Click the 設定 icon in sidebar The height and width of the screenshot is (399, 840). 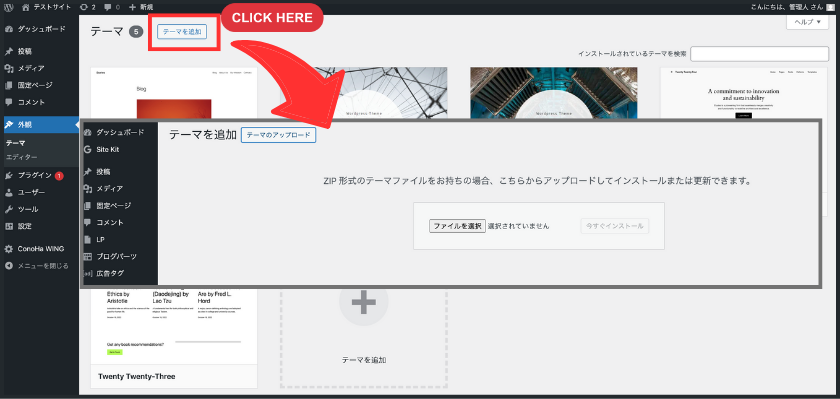tap(9, 226)
